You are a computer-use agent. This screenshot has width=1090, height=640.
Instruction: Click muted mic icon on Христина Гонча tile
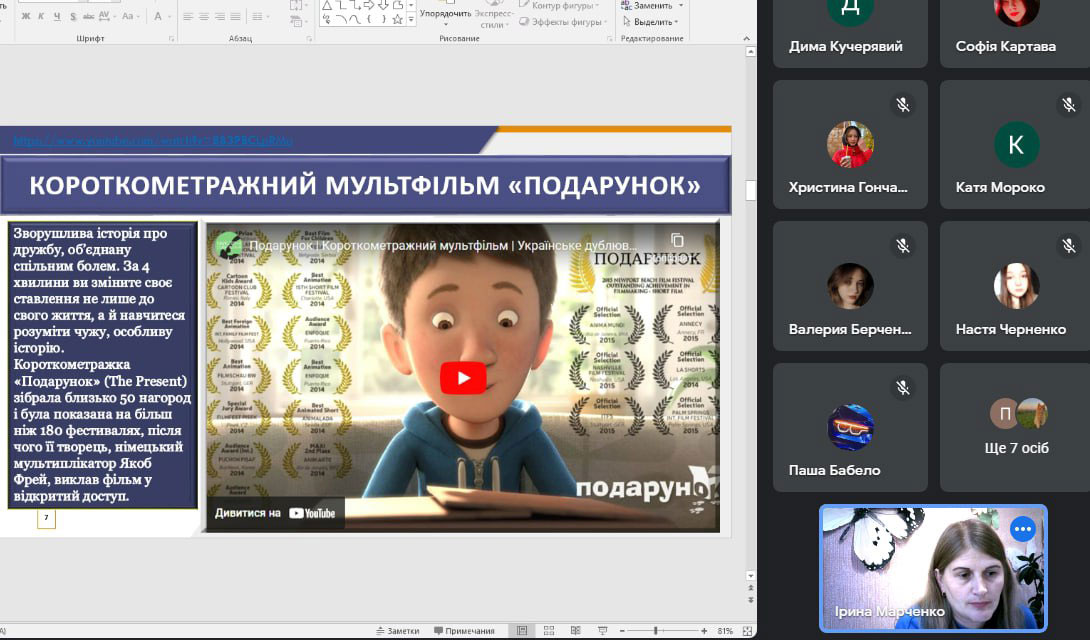click(x=902, y=105)
